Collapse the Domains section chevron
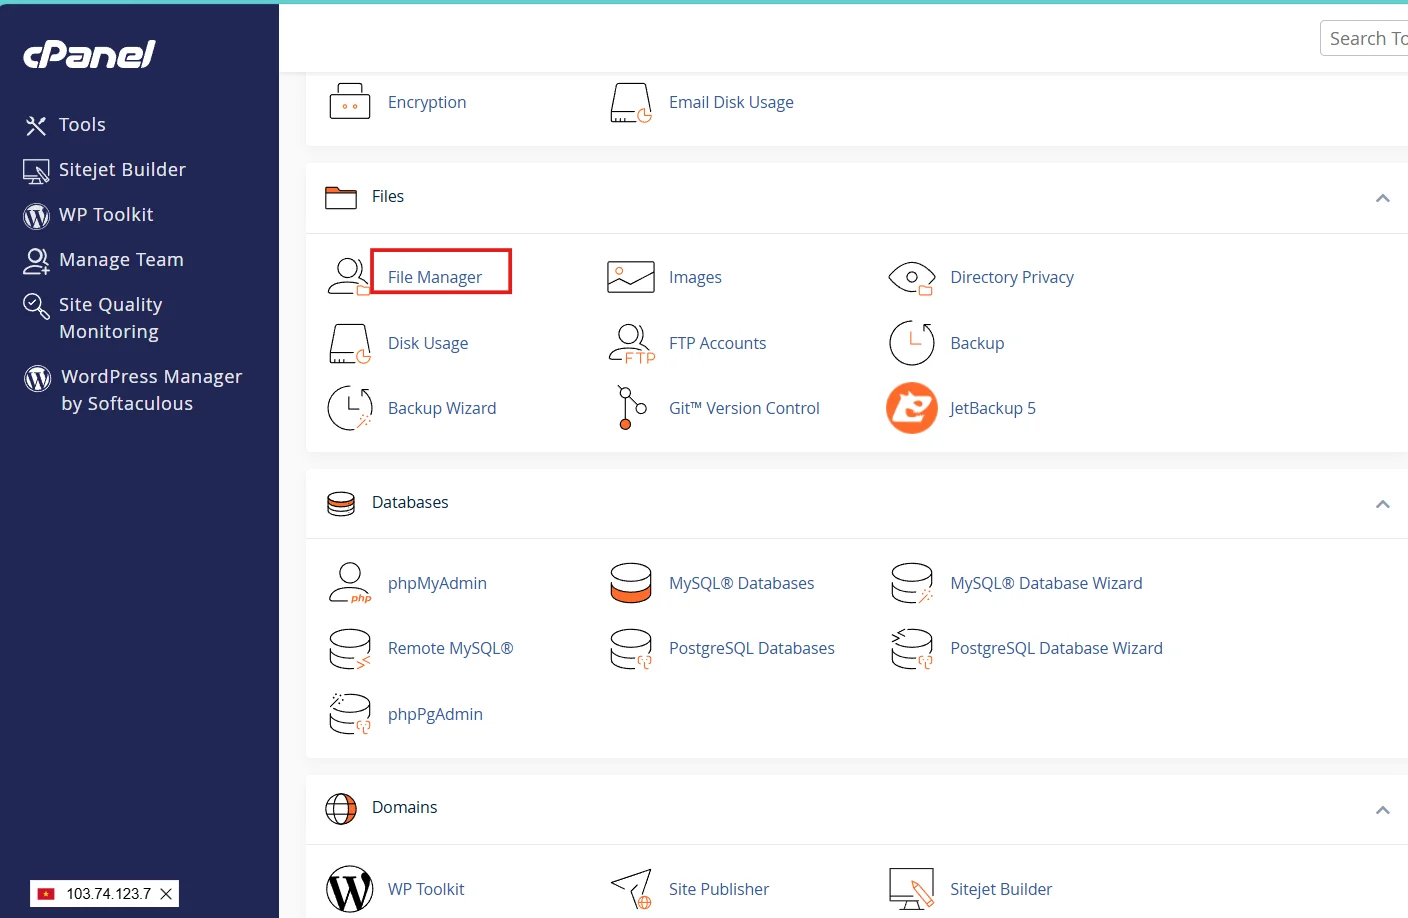This screenshot has height=918, width=1408. click(1382, 810)
